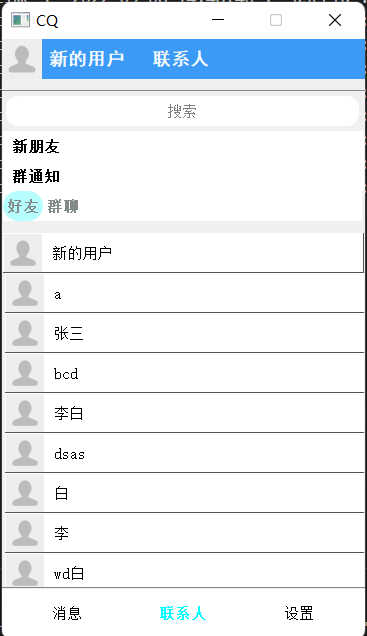Screen dimensions: 367x636
Task: Select the avatar icon for bcd
Action: click(x=25, y=372)
